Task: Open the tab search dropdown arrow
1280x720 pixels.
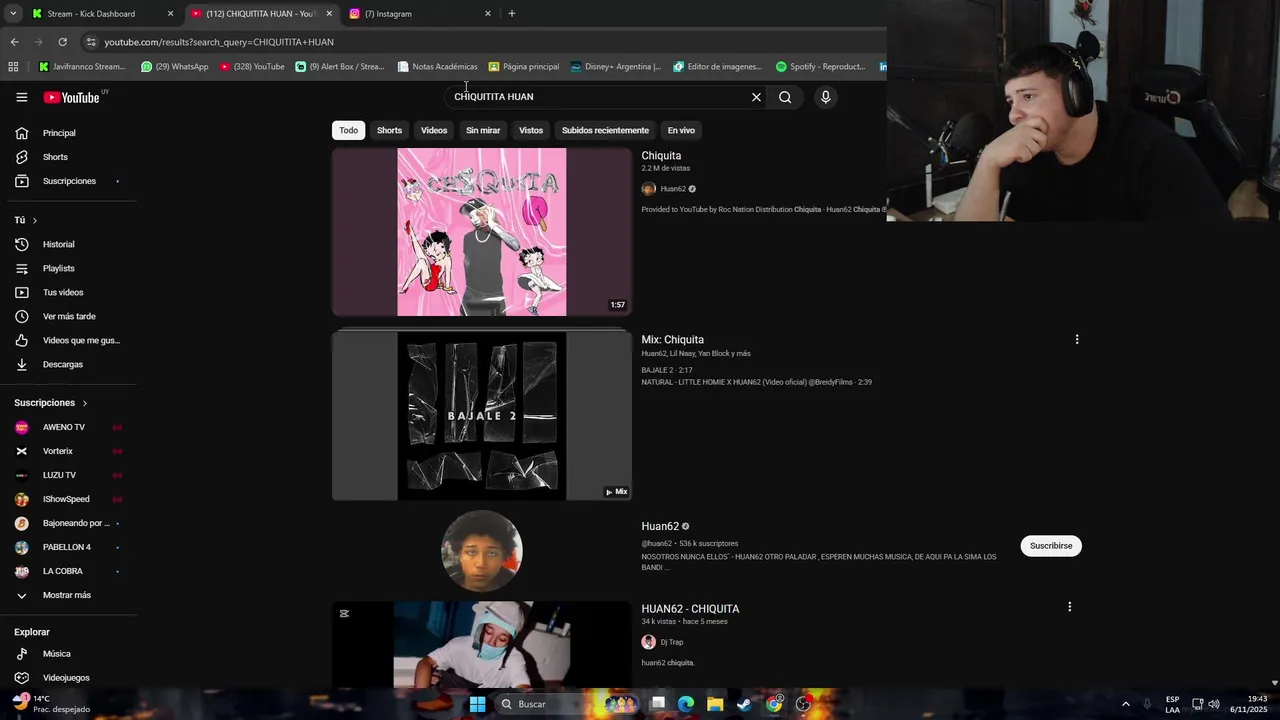Action: (x=13, y=14)
